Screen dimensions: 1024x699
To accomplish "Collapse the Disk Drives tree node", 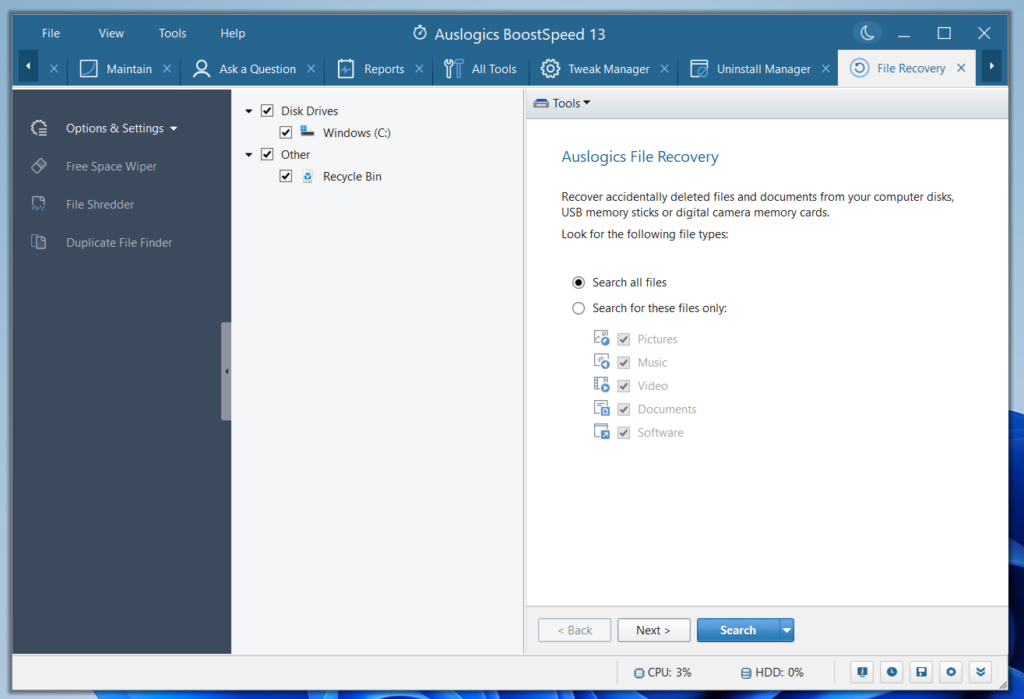I will click(x=247, y=110).
